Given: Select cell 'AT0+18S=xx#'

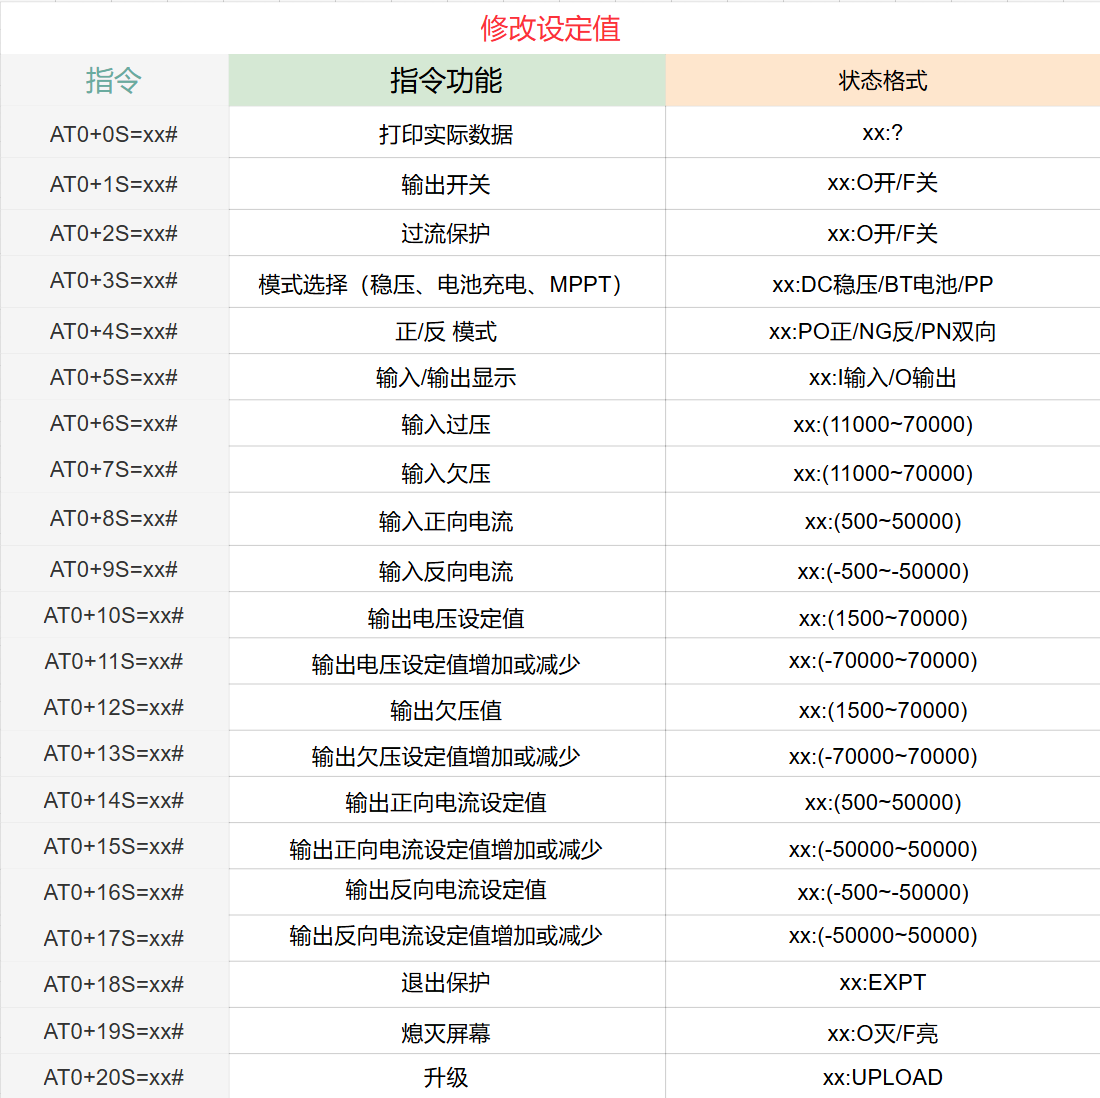Looking at the screenshot, I should click(114, 985).
